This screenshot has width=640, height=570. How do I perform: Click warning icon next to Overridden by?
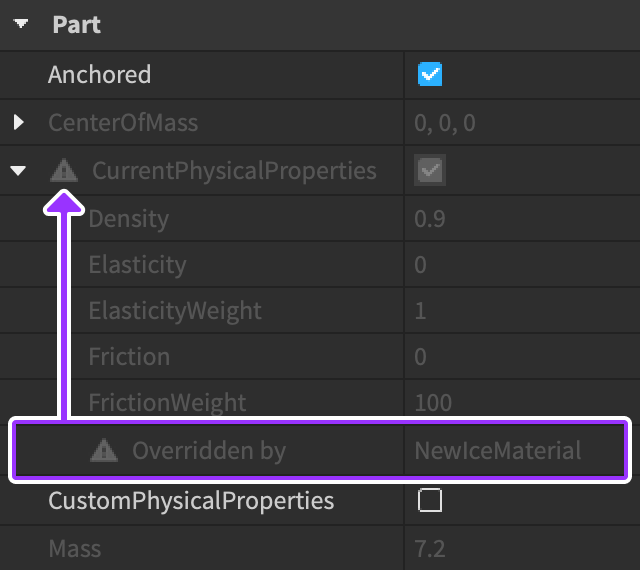104,451
